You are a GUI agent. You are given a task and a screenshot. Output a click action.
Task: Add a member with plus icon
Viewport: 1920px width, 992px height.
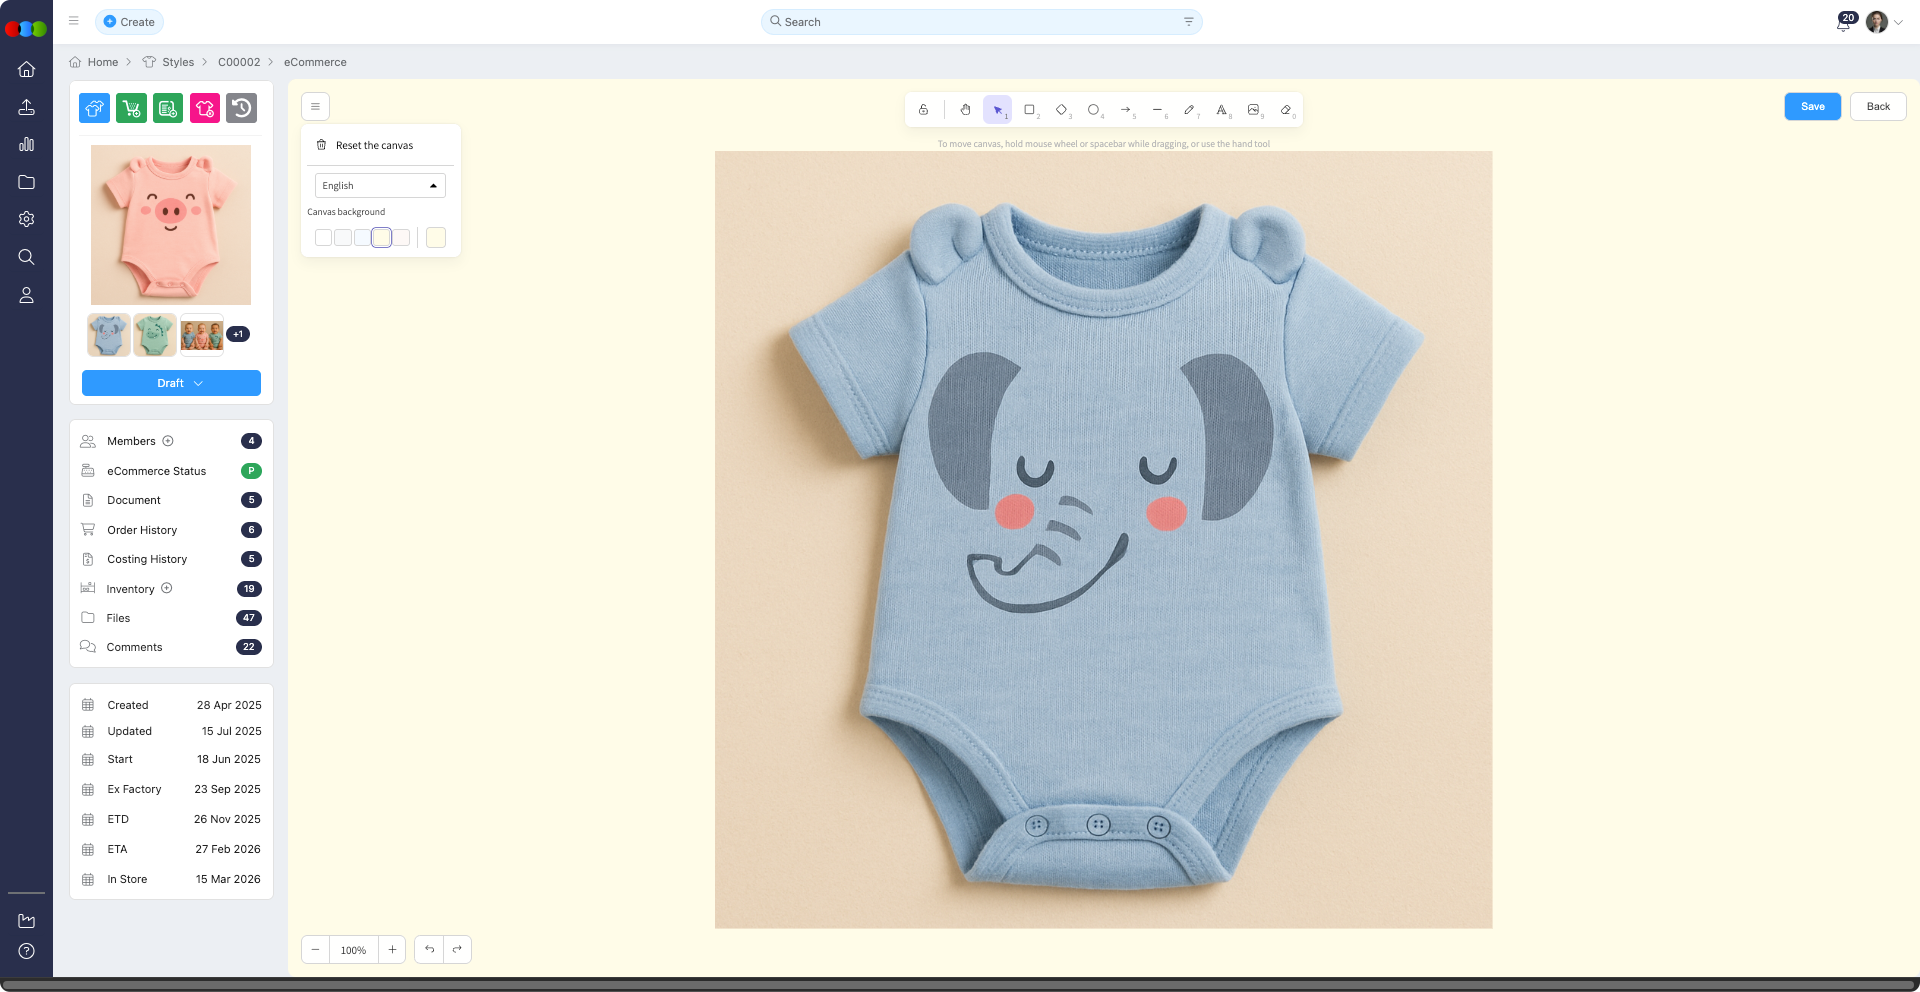[168, 441]
